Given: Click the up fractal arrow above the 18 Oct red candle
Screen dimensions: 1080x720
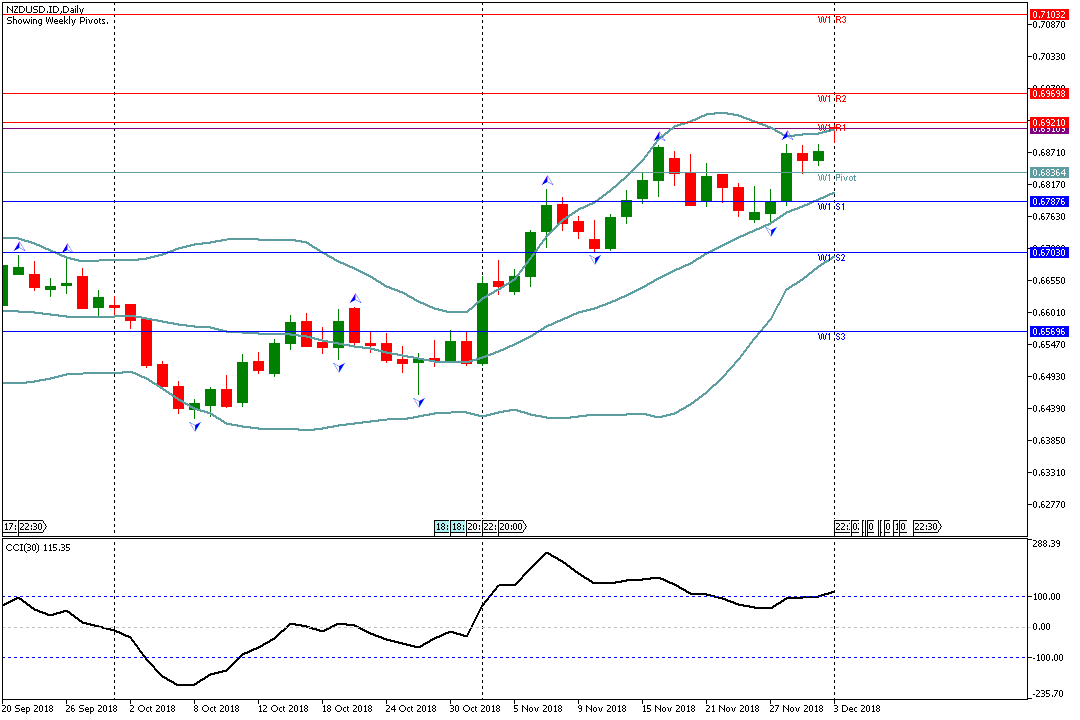Looking at the screenshot, I should click(355, 298).
